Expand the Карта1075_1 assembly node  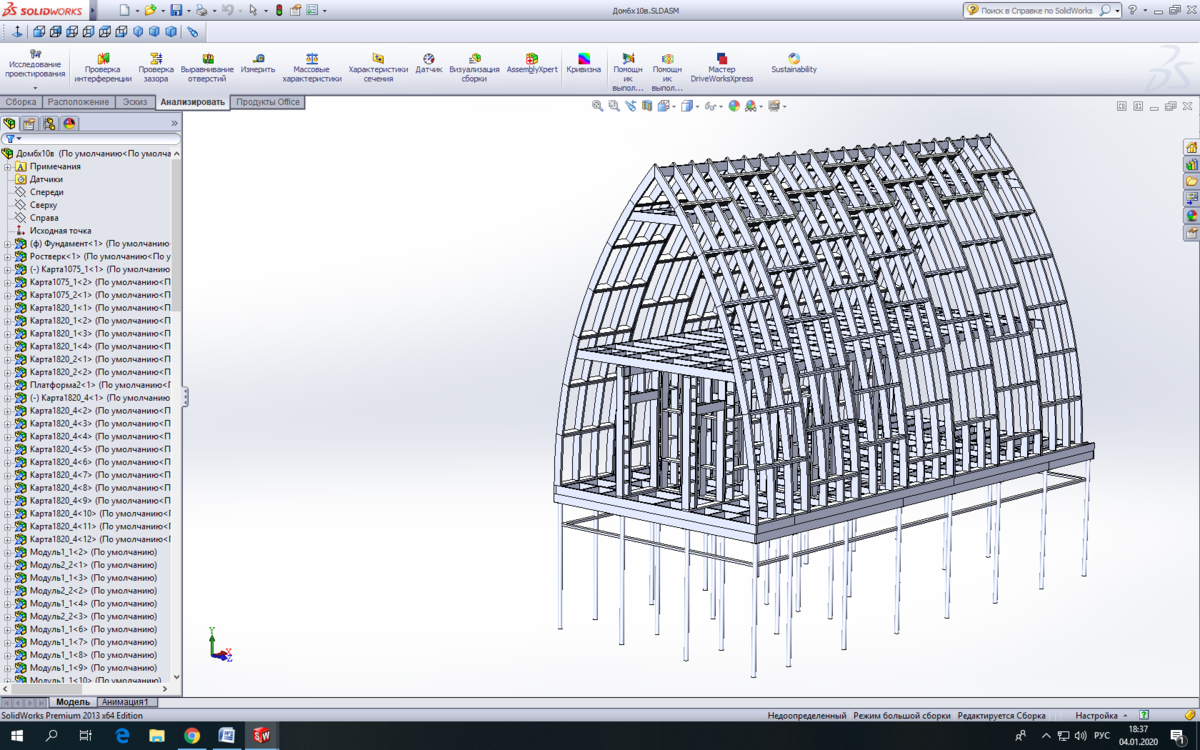pos(7,268)
